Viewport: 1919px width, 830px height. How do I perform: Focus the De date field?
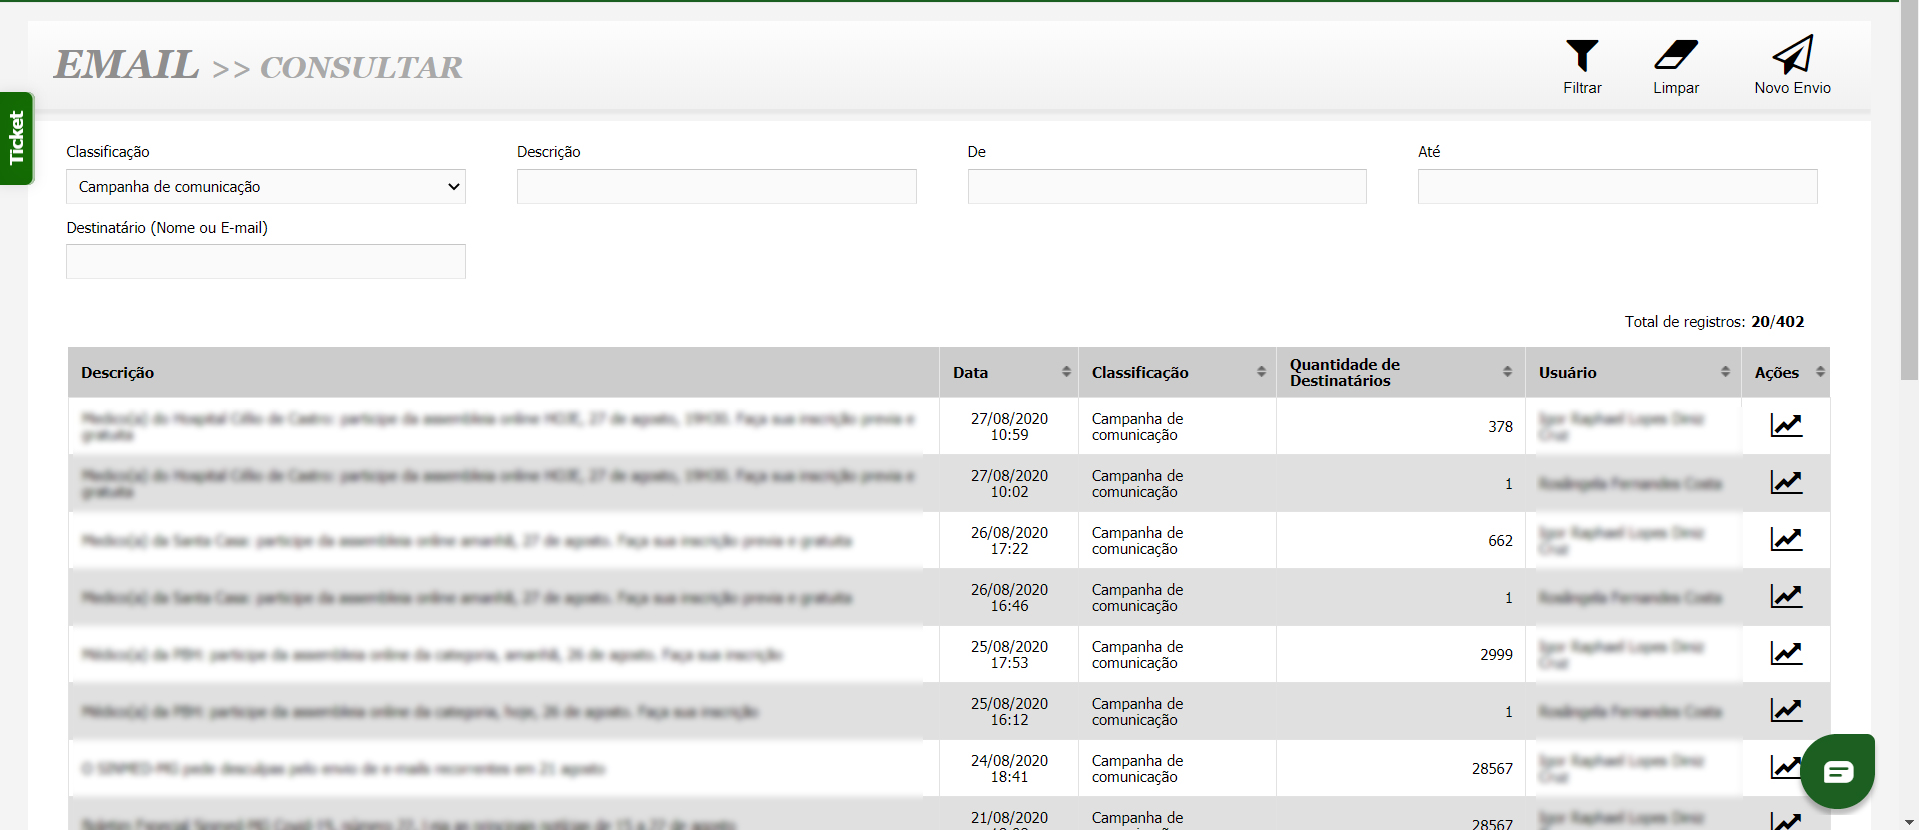1166,187
